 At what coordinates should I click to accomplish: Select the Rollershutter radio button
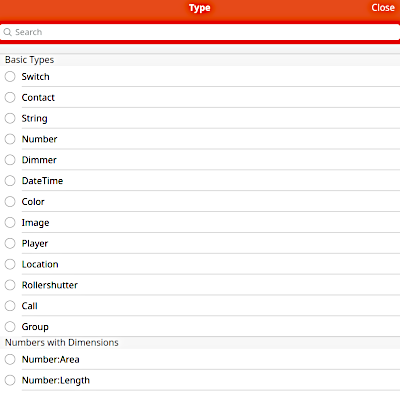tap(10, 285)
